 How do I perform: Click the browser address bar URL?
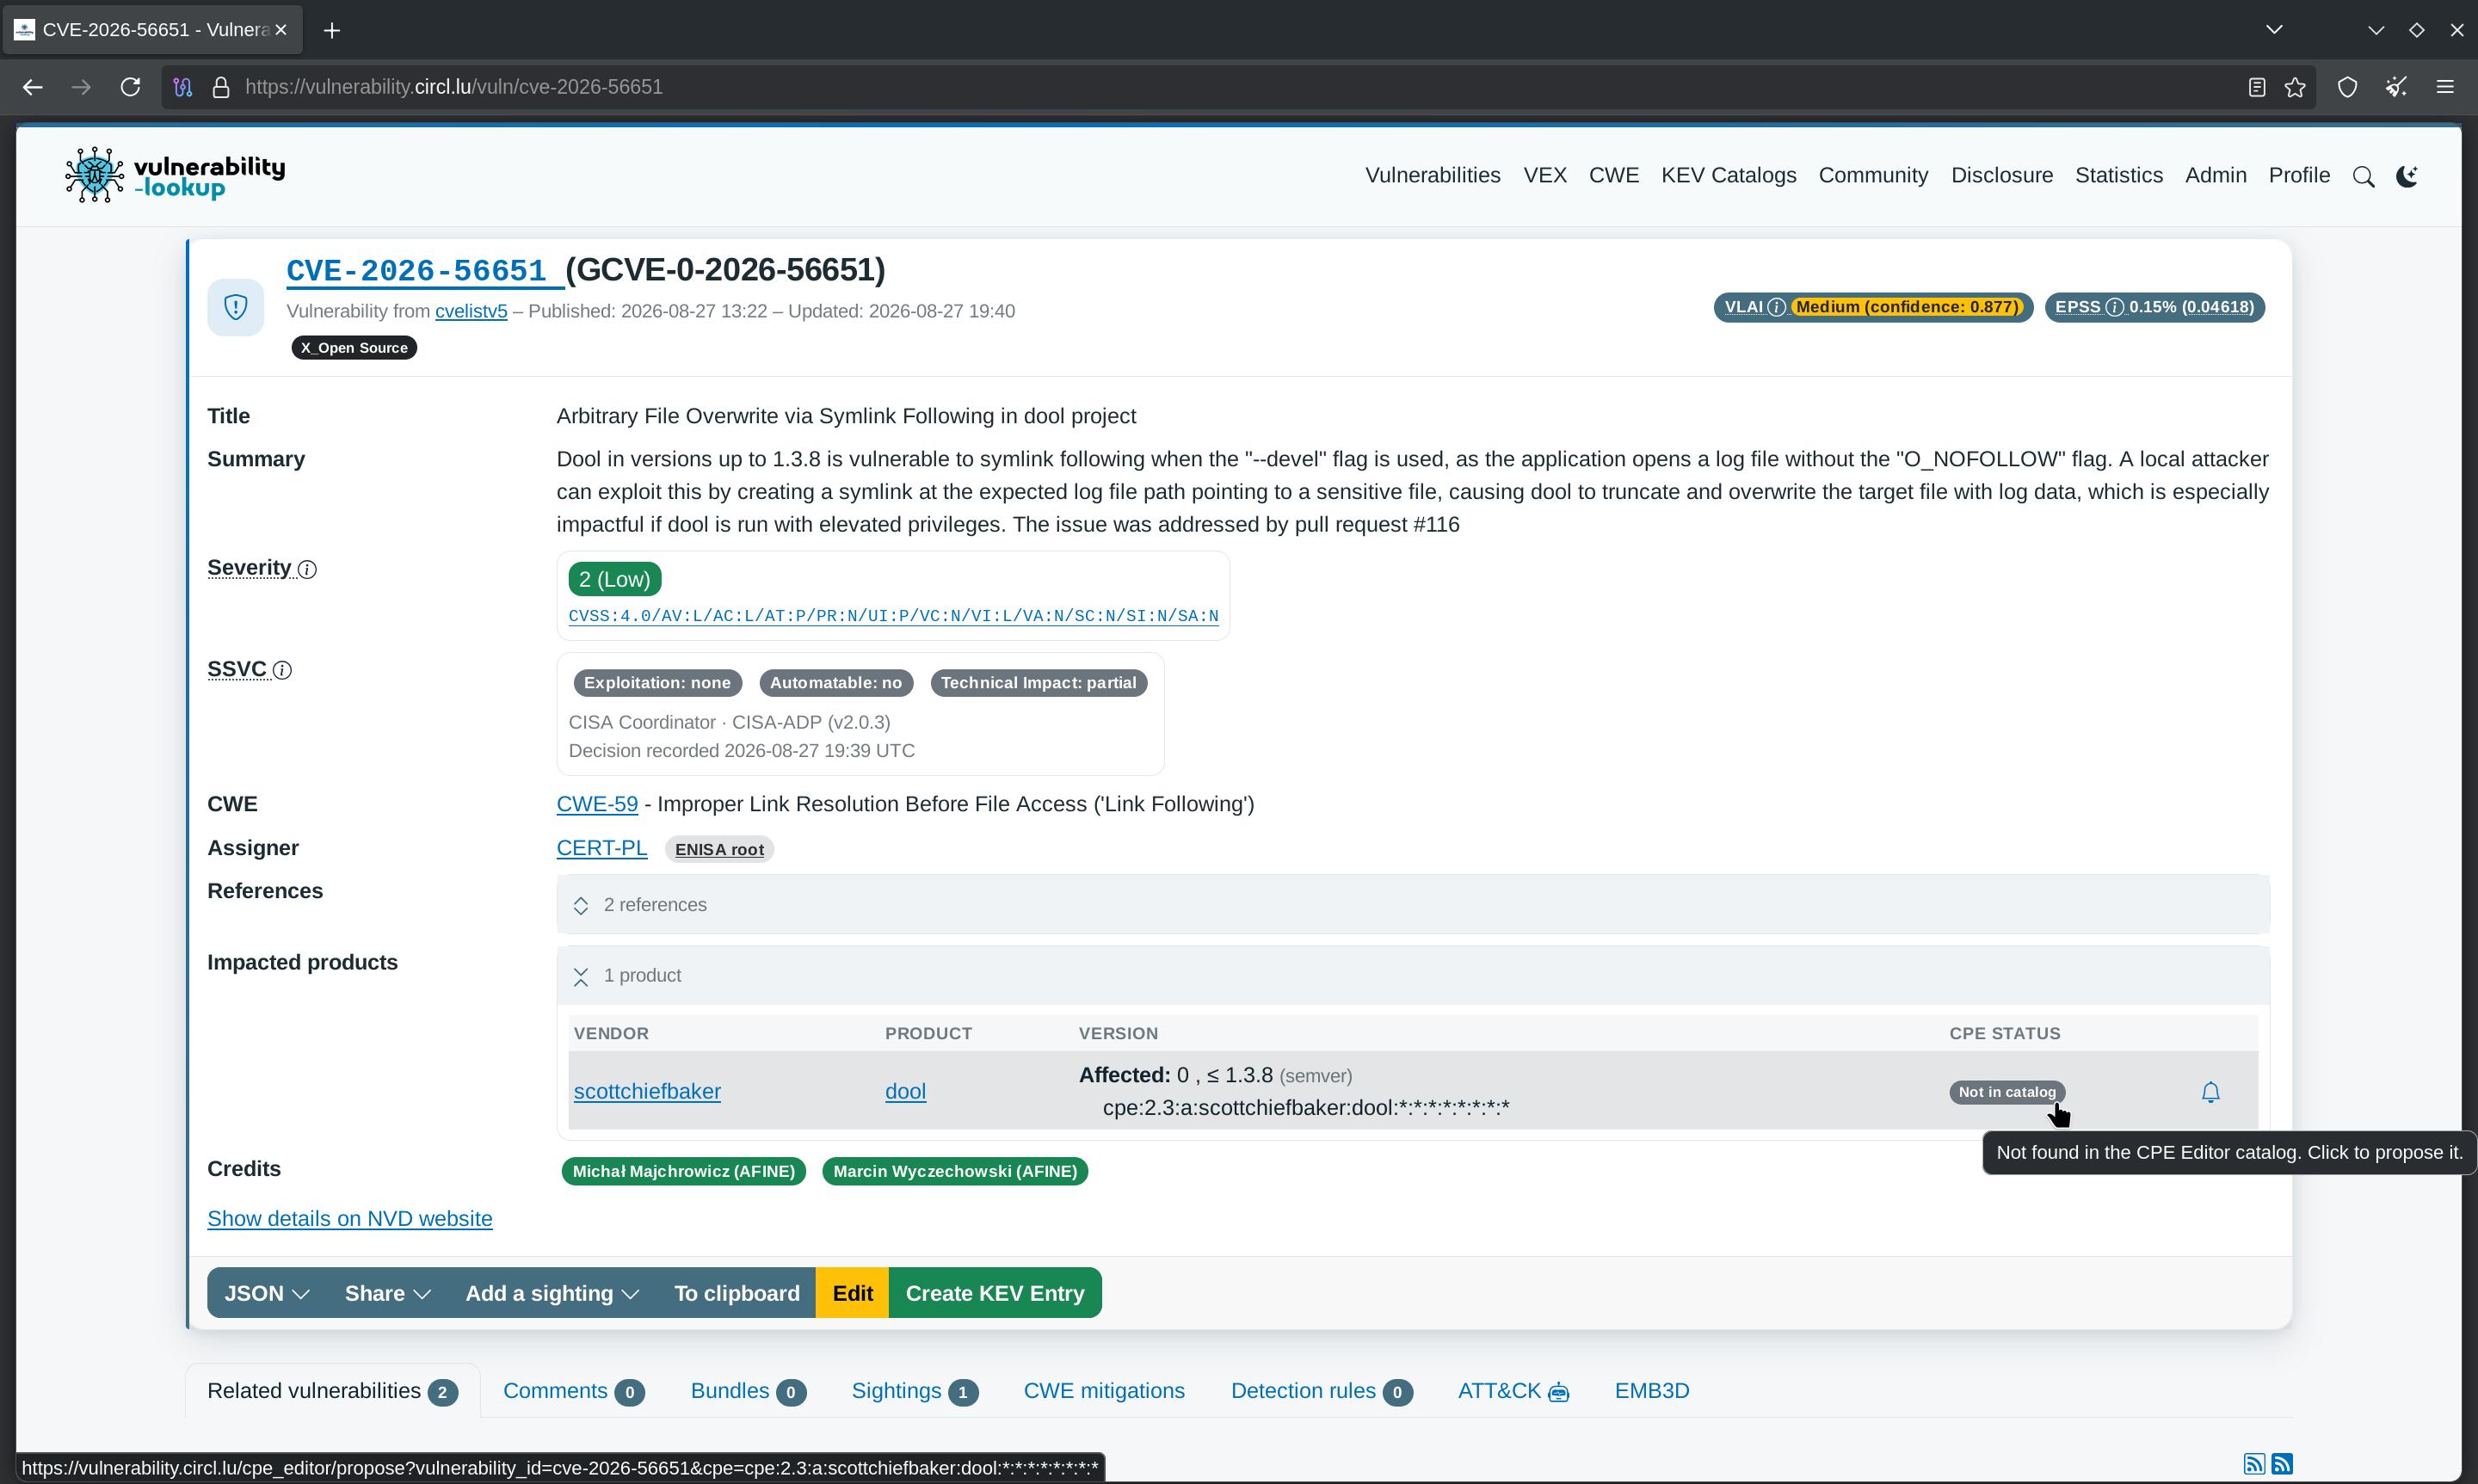pos(454,87)
